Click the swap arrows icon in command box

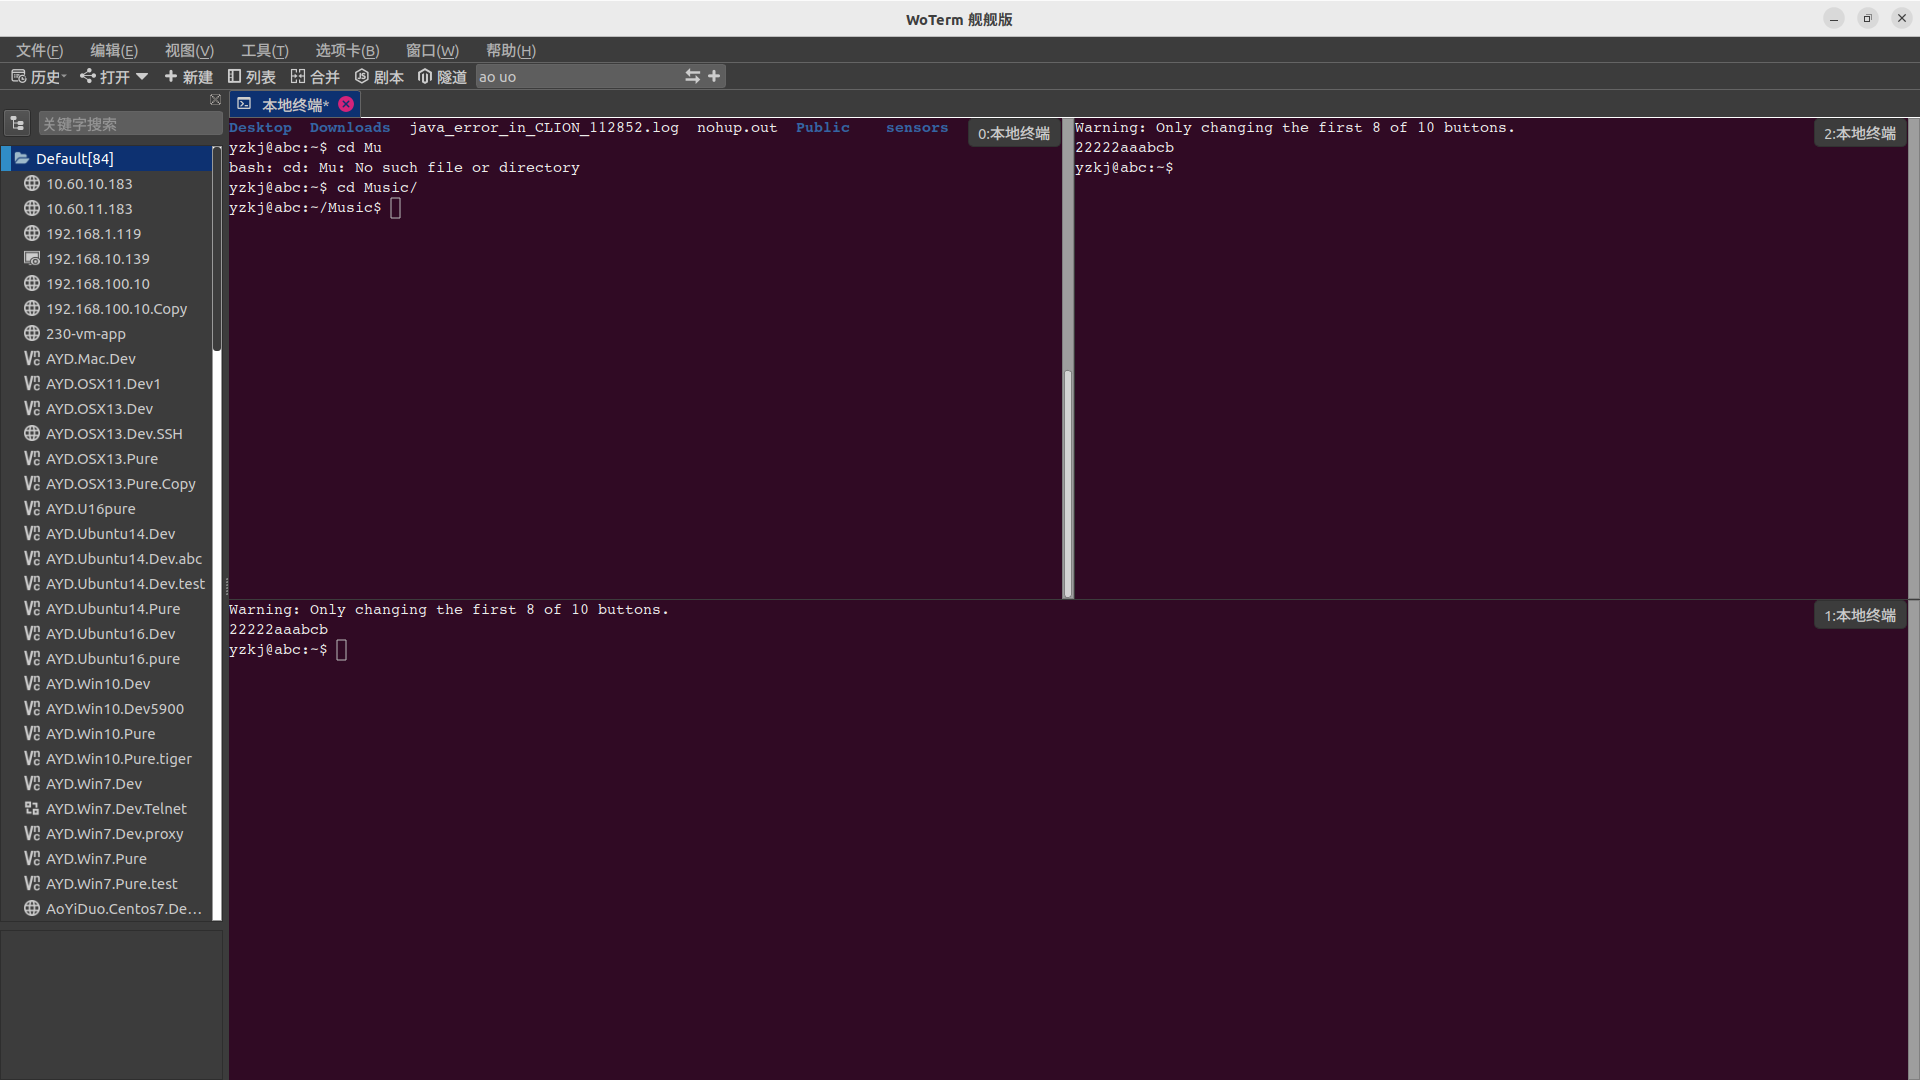pos(692,76)
